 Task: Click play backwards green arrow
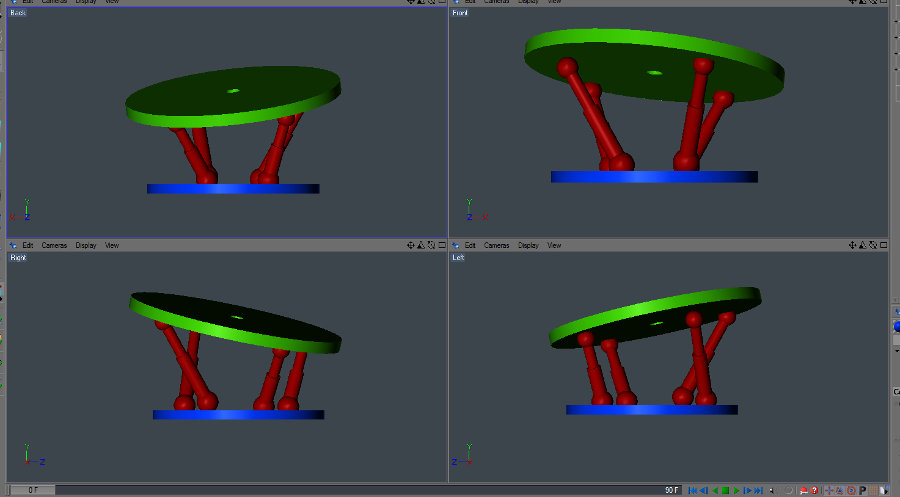click(714, 490)
